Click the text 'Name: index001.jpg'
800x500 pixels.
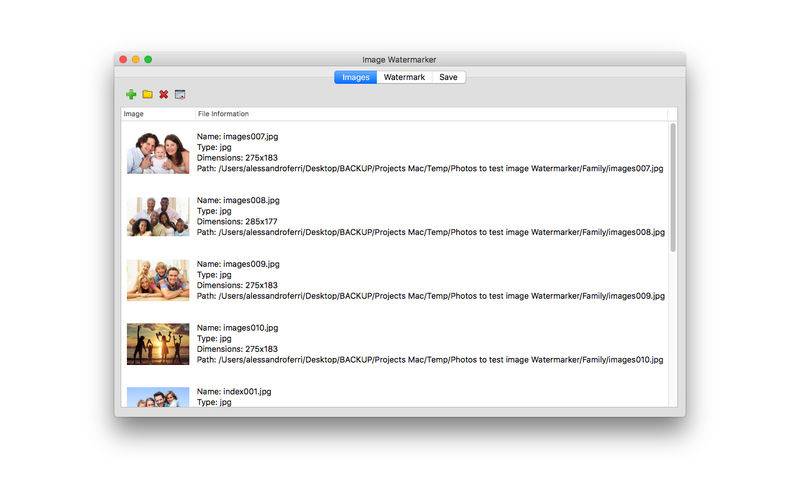click(234, 391)
